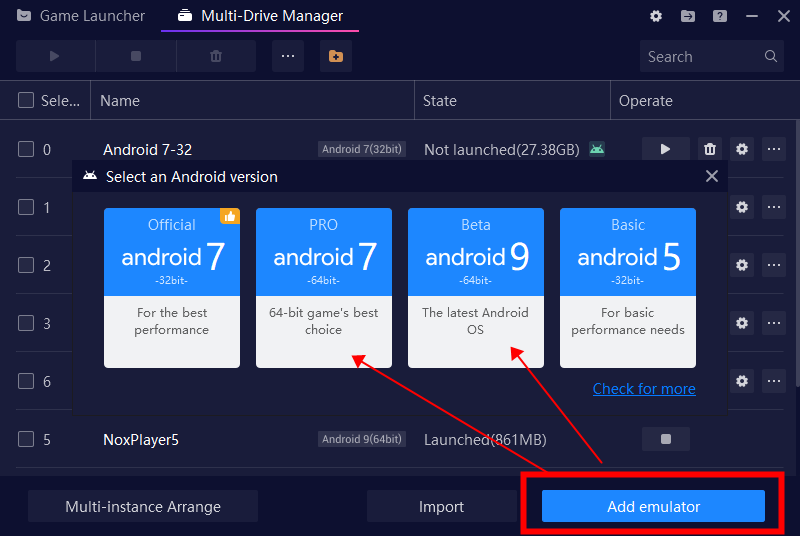The image size is (800, 536).
Task: Open more options ellipsis for row 2
Action: coord(774,265)
